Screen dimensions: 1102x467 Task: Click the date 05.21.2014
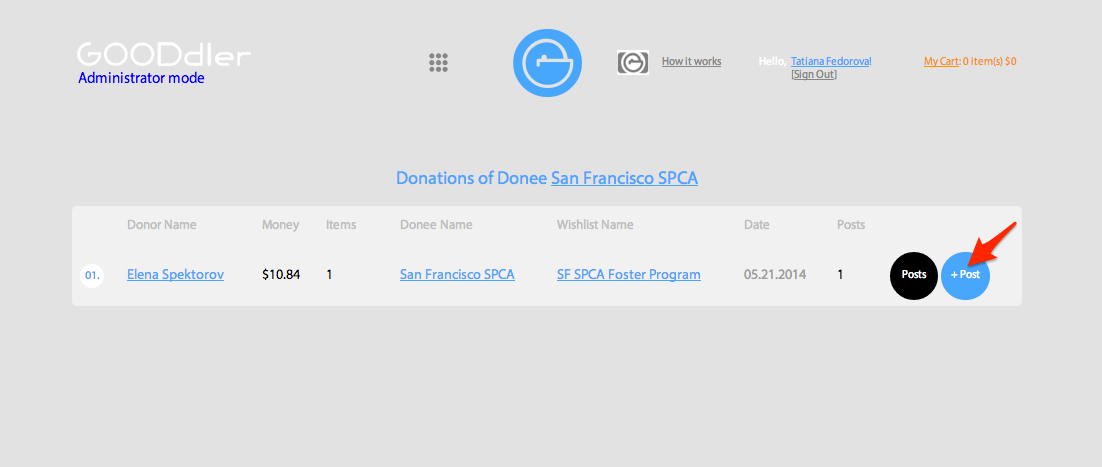pos(775,275)
